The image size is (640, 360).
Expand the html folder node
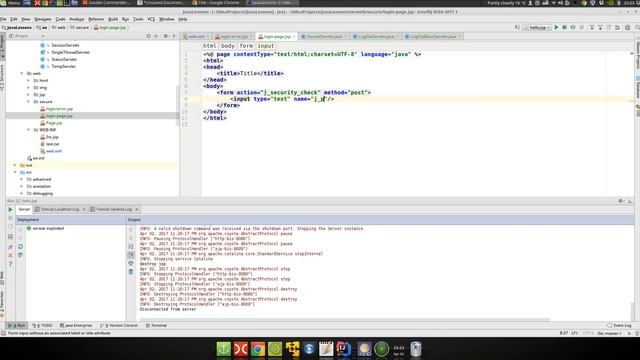(x=28, y=80)
